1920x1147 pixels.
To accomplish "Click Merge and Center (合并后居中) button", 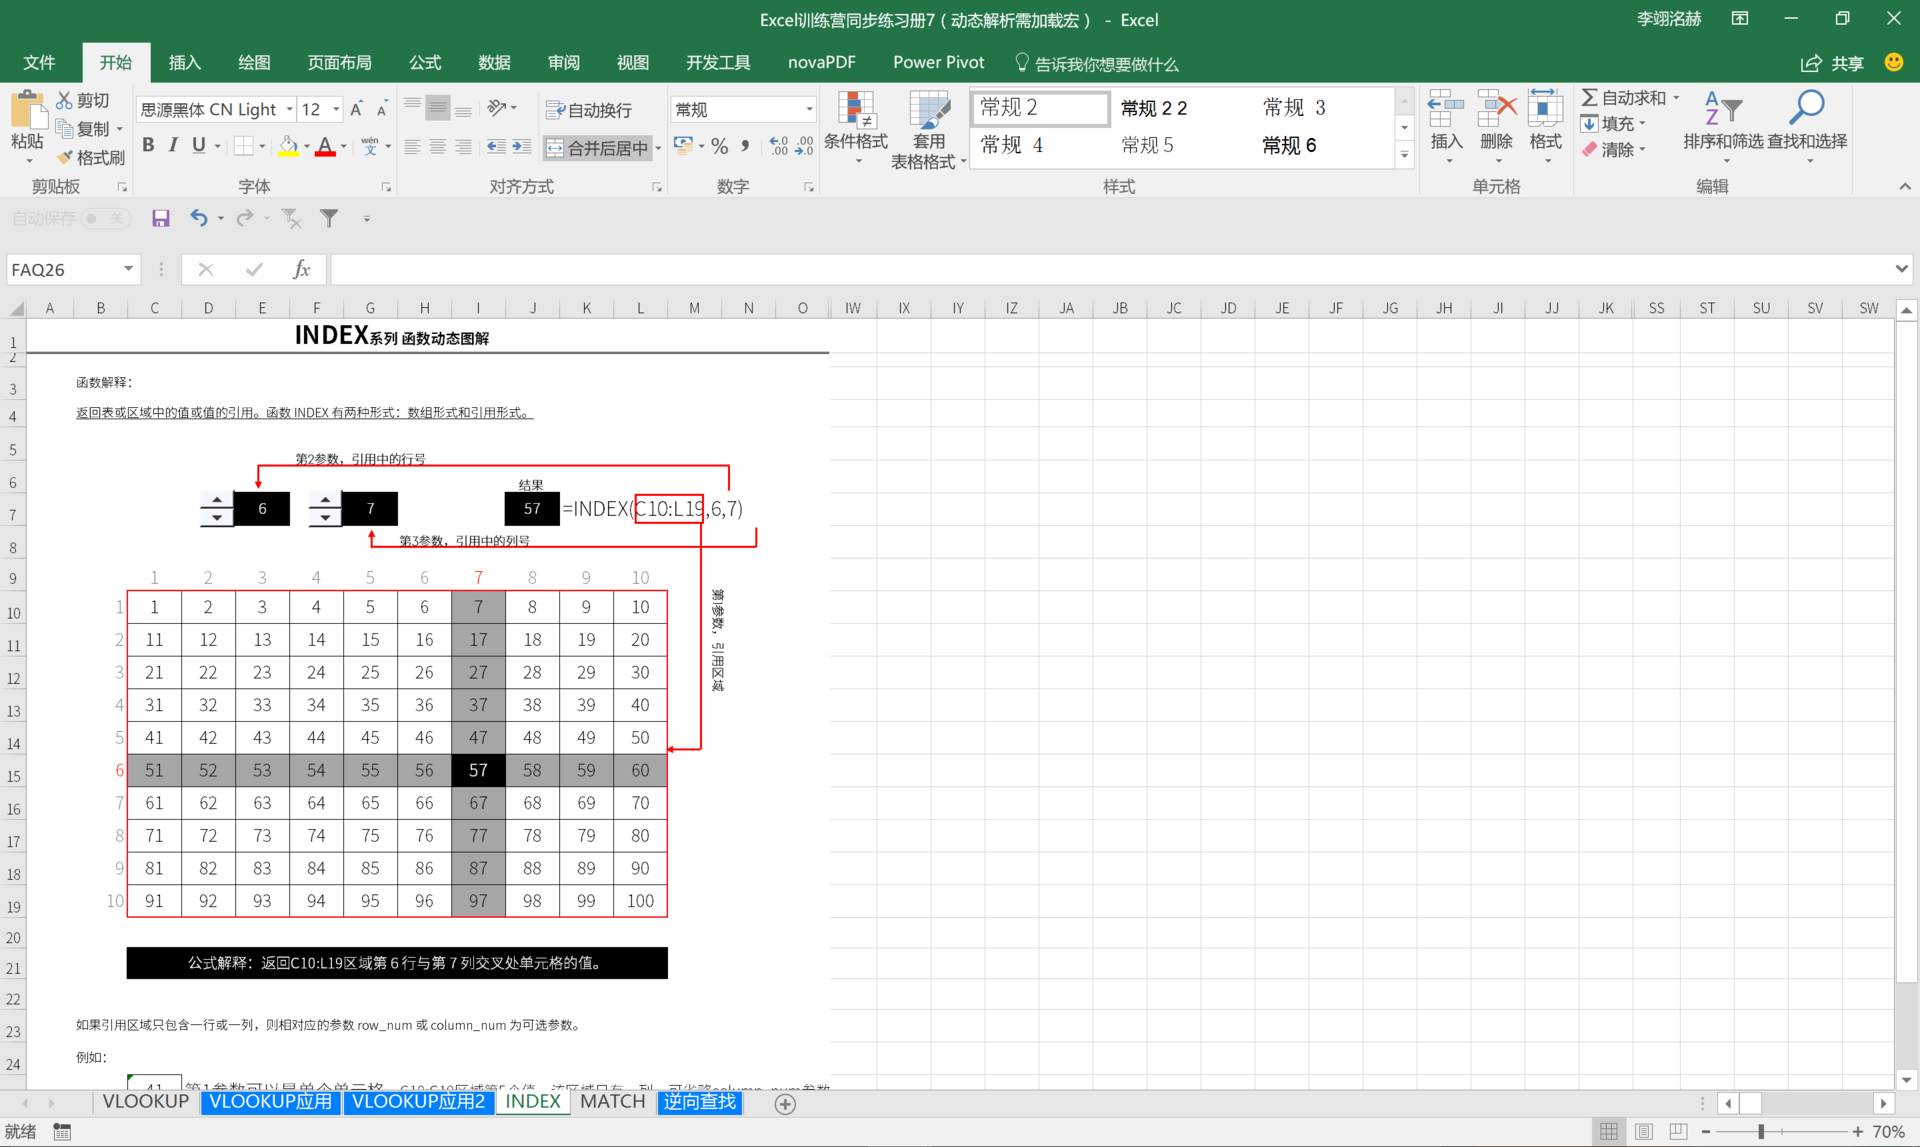I will (x=597, y=148).
